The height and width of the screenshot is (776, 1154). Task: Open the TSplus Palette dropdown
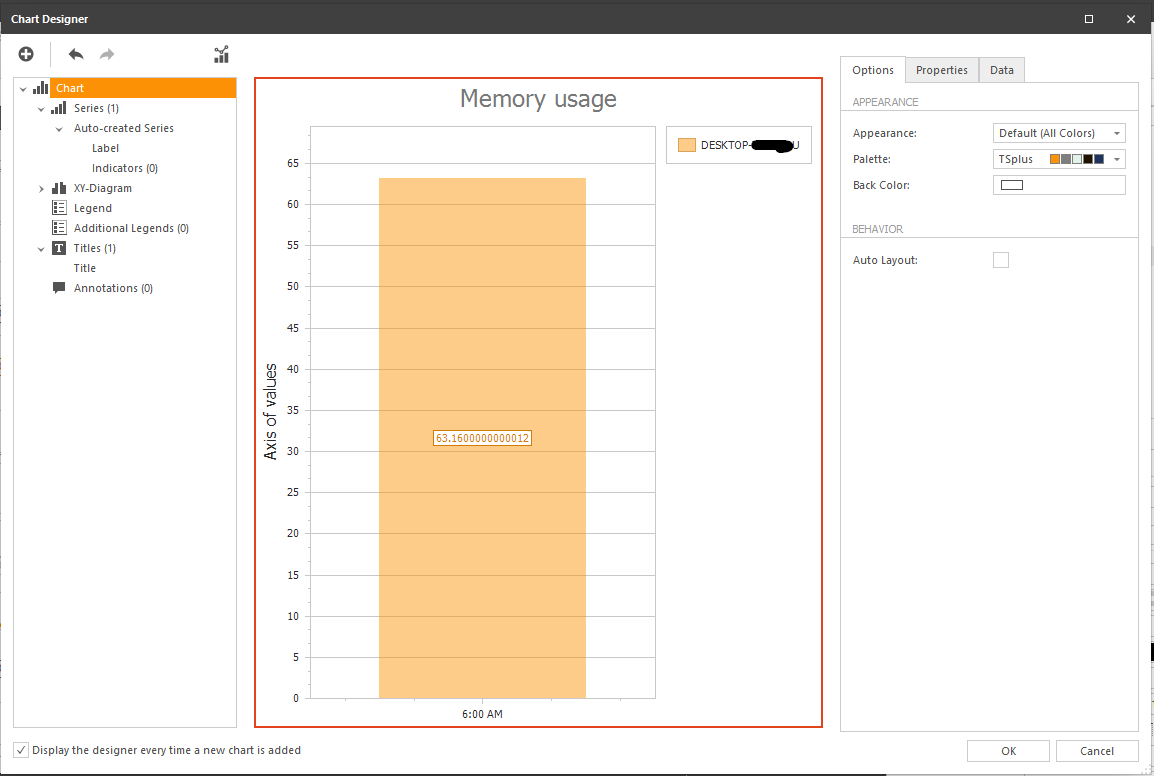click(x=1117, y=158)
